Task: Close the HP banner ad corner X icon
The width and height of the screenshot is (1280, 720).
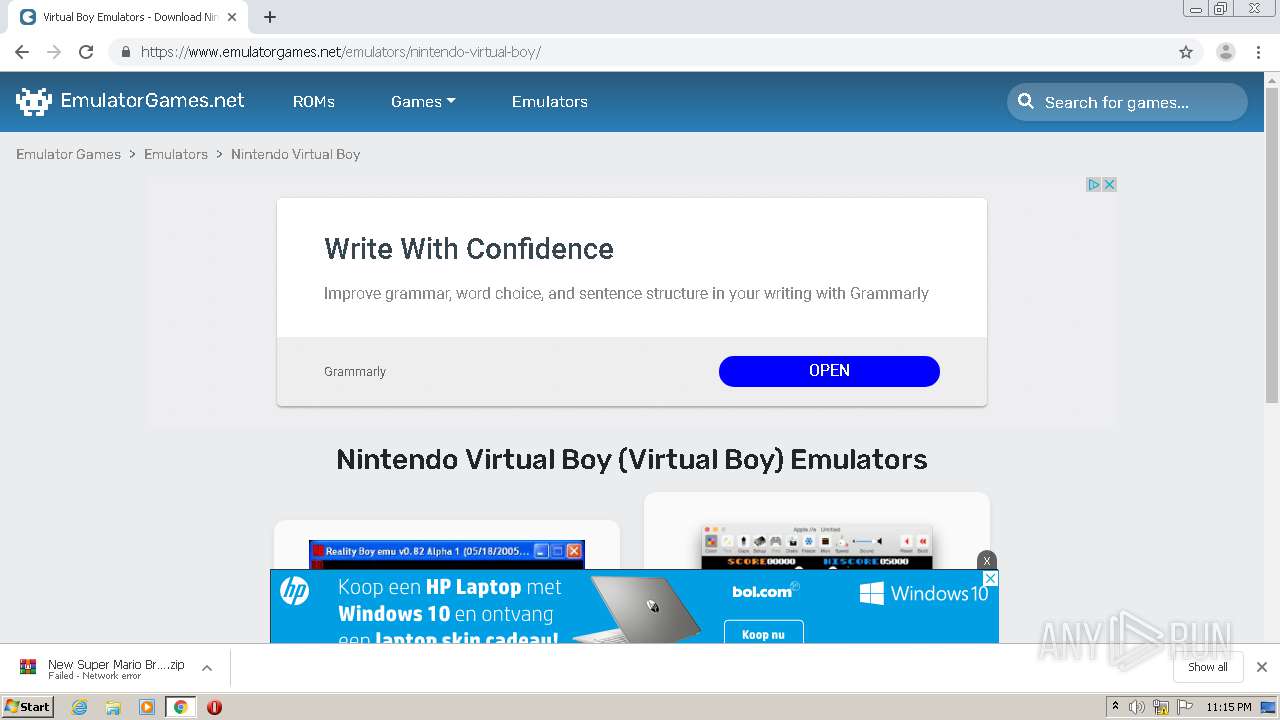Action: [x=990, y=578]
